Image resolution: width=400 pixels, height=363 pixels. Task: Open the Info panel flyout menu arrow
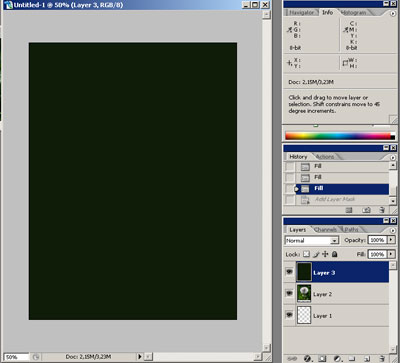[393, 13]
